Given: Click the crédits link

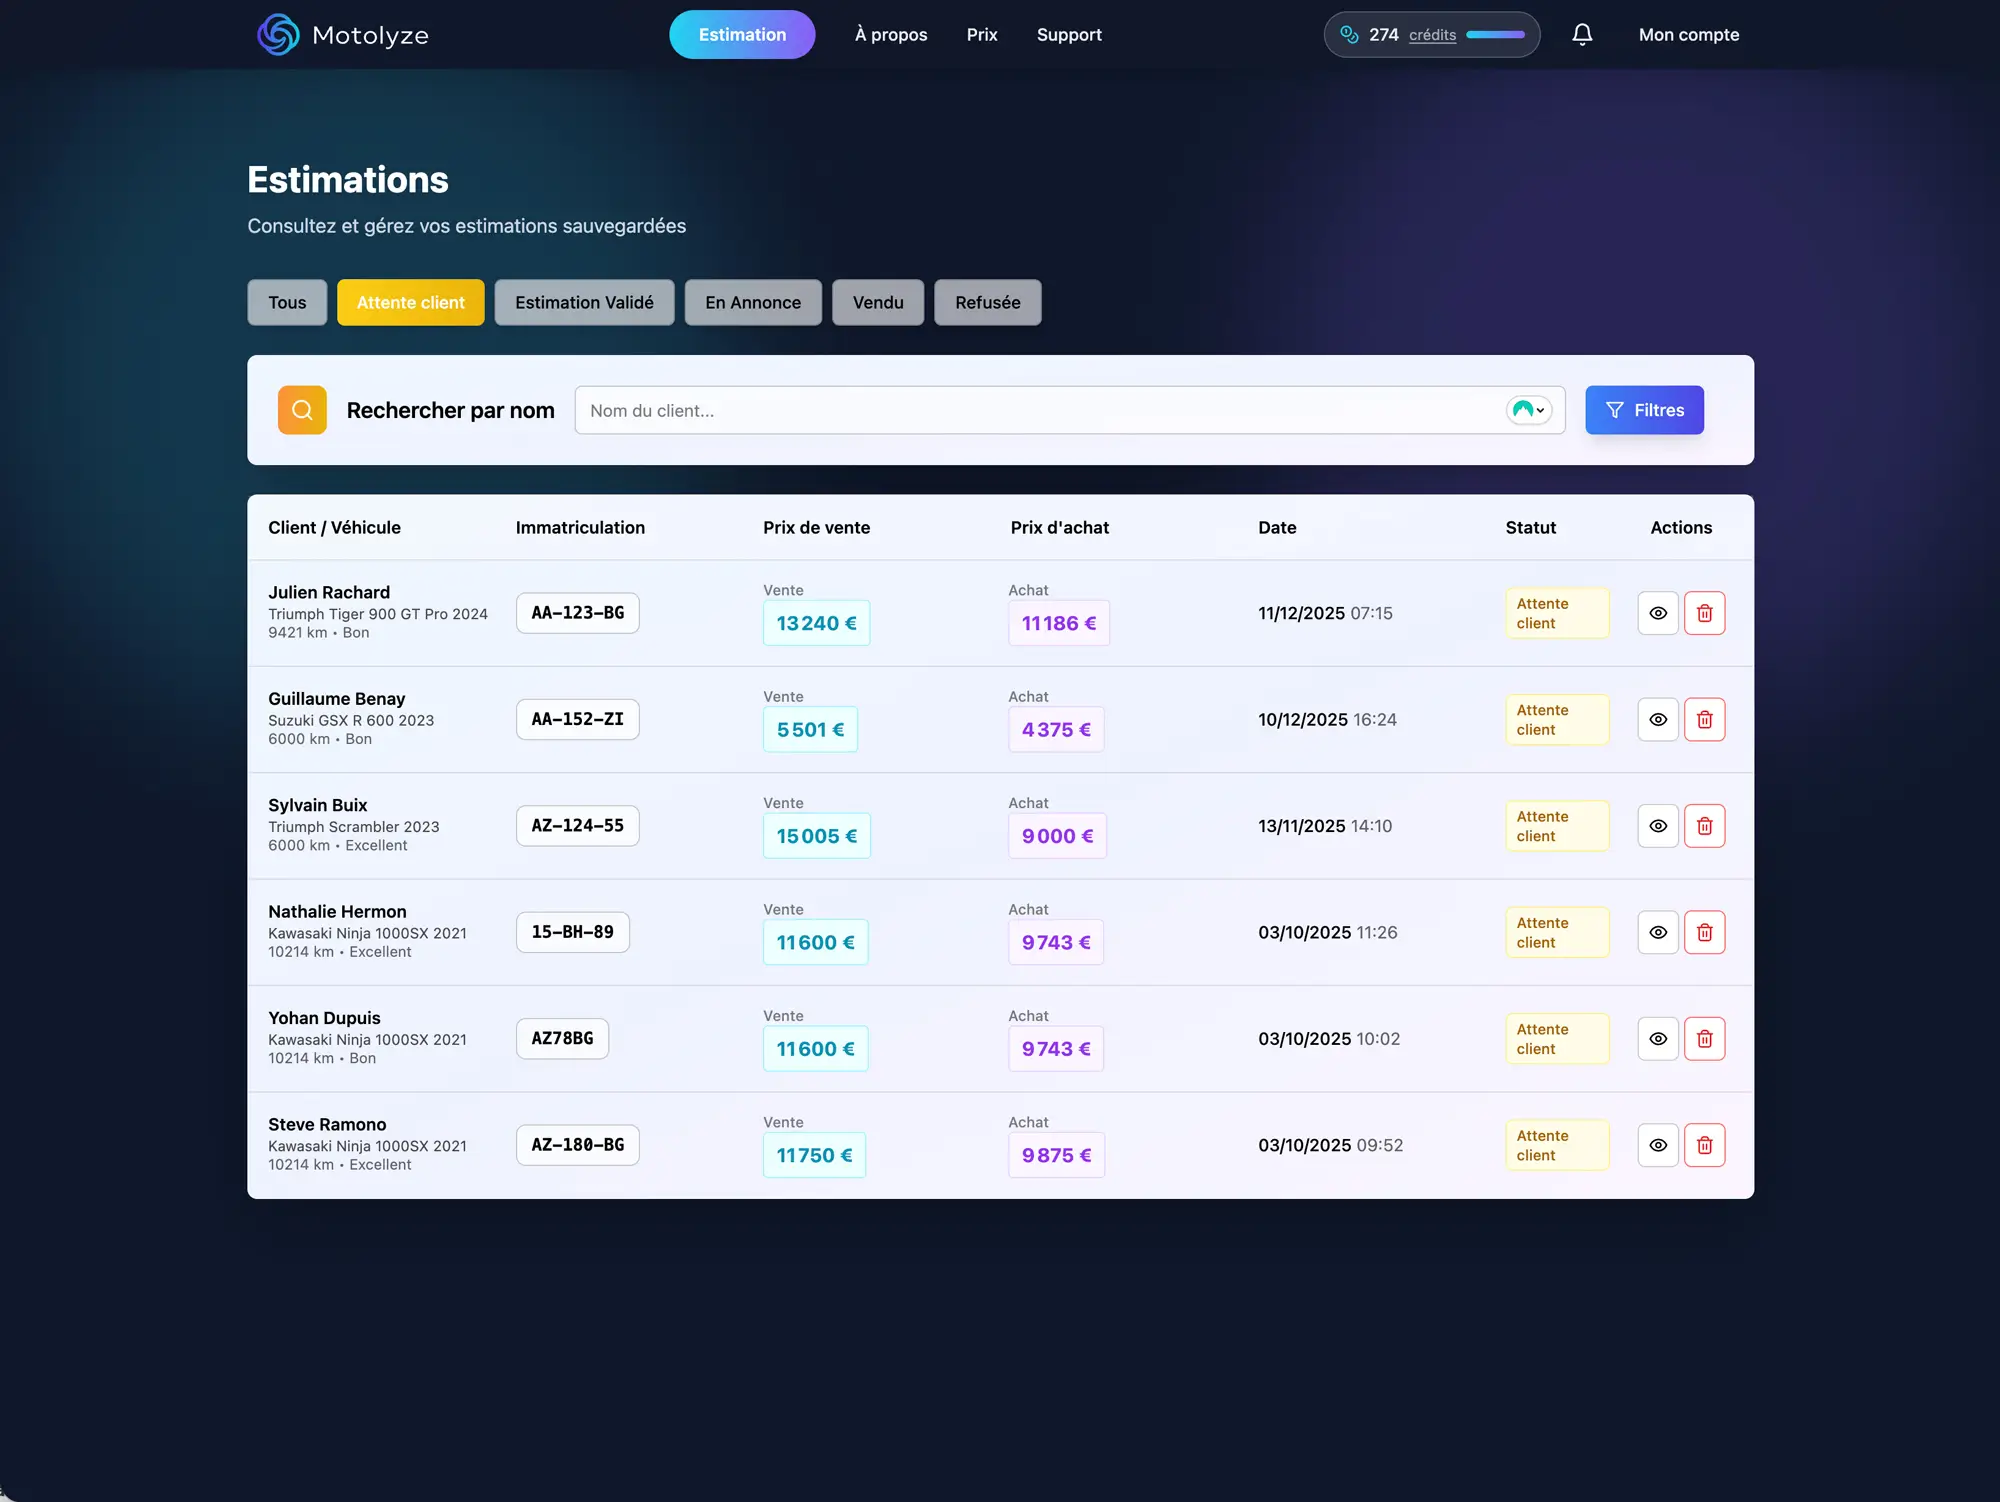Looking at the screenshot, I should click(x=1432, y=35).
